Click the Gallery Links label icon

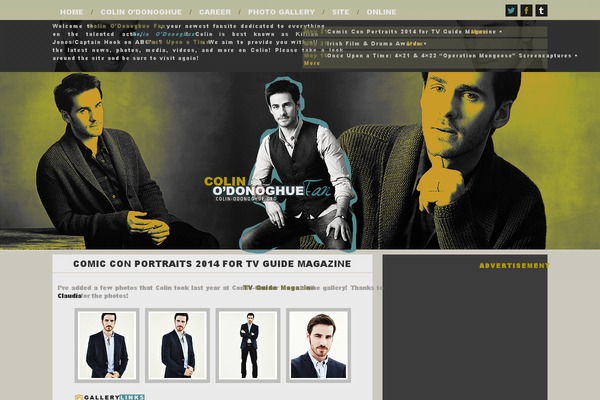pyautogui.click(x=110, y=397)
